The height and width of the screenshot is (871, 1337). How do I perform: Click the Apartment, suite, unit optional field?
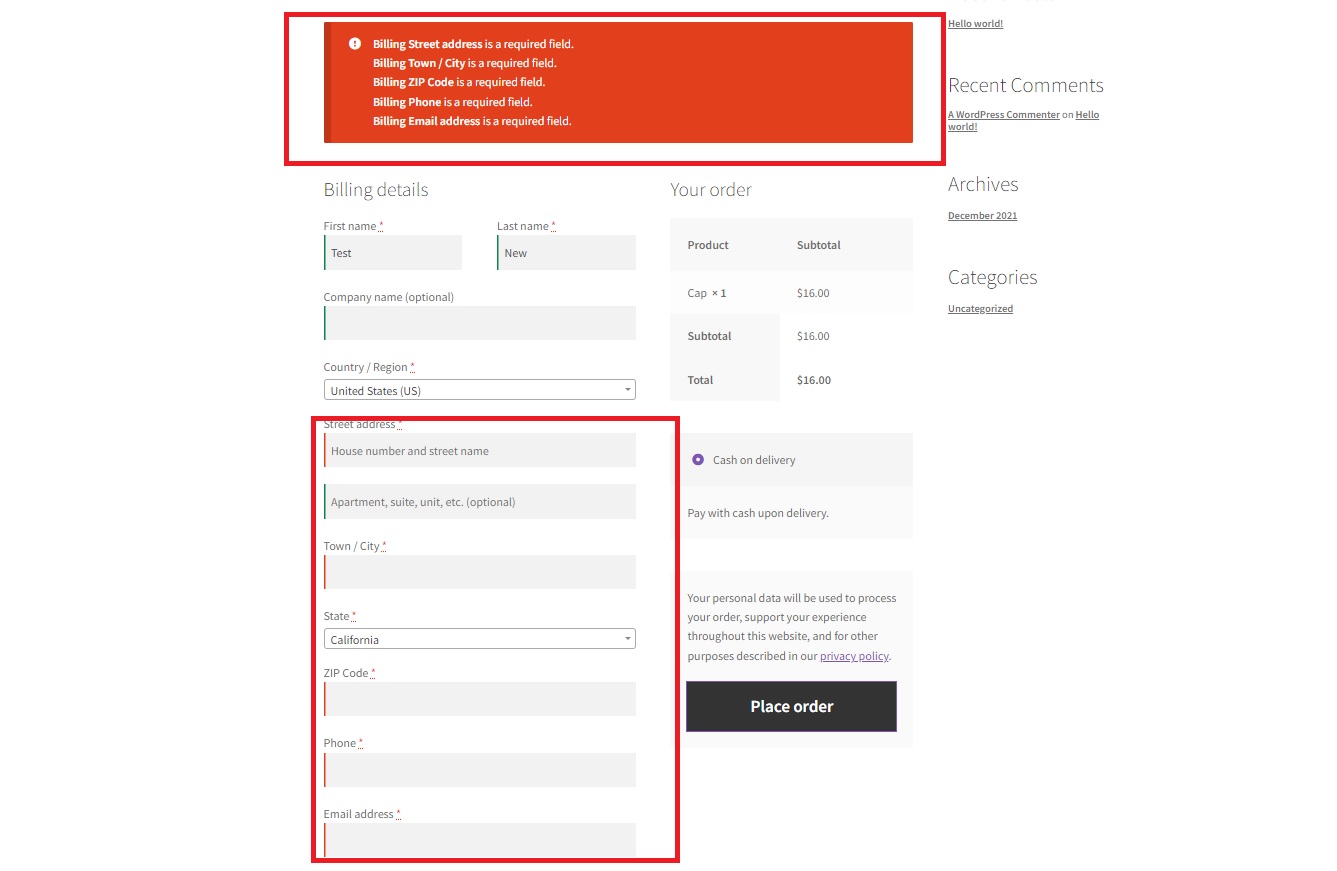tap(479, 501)
